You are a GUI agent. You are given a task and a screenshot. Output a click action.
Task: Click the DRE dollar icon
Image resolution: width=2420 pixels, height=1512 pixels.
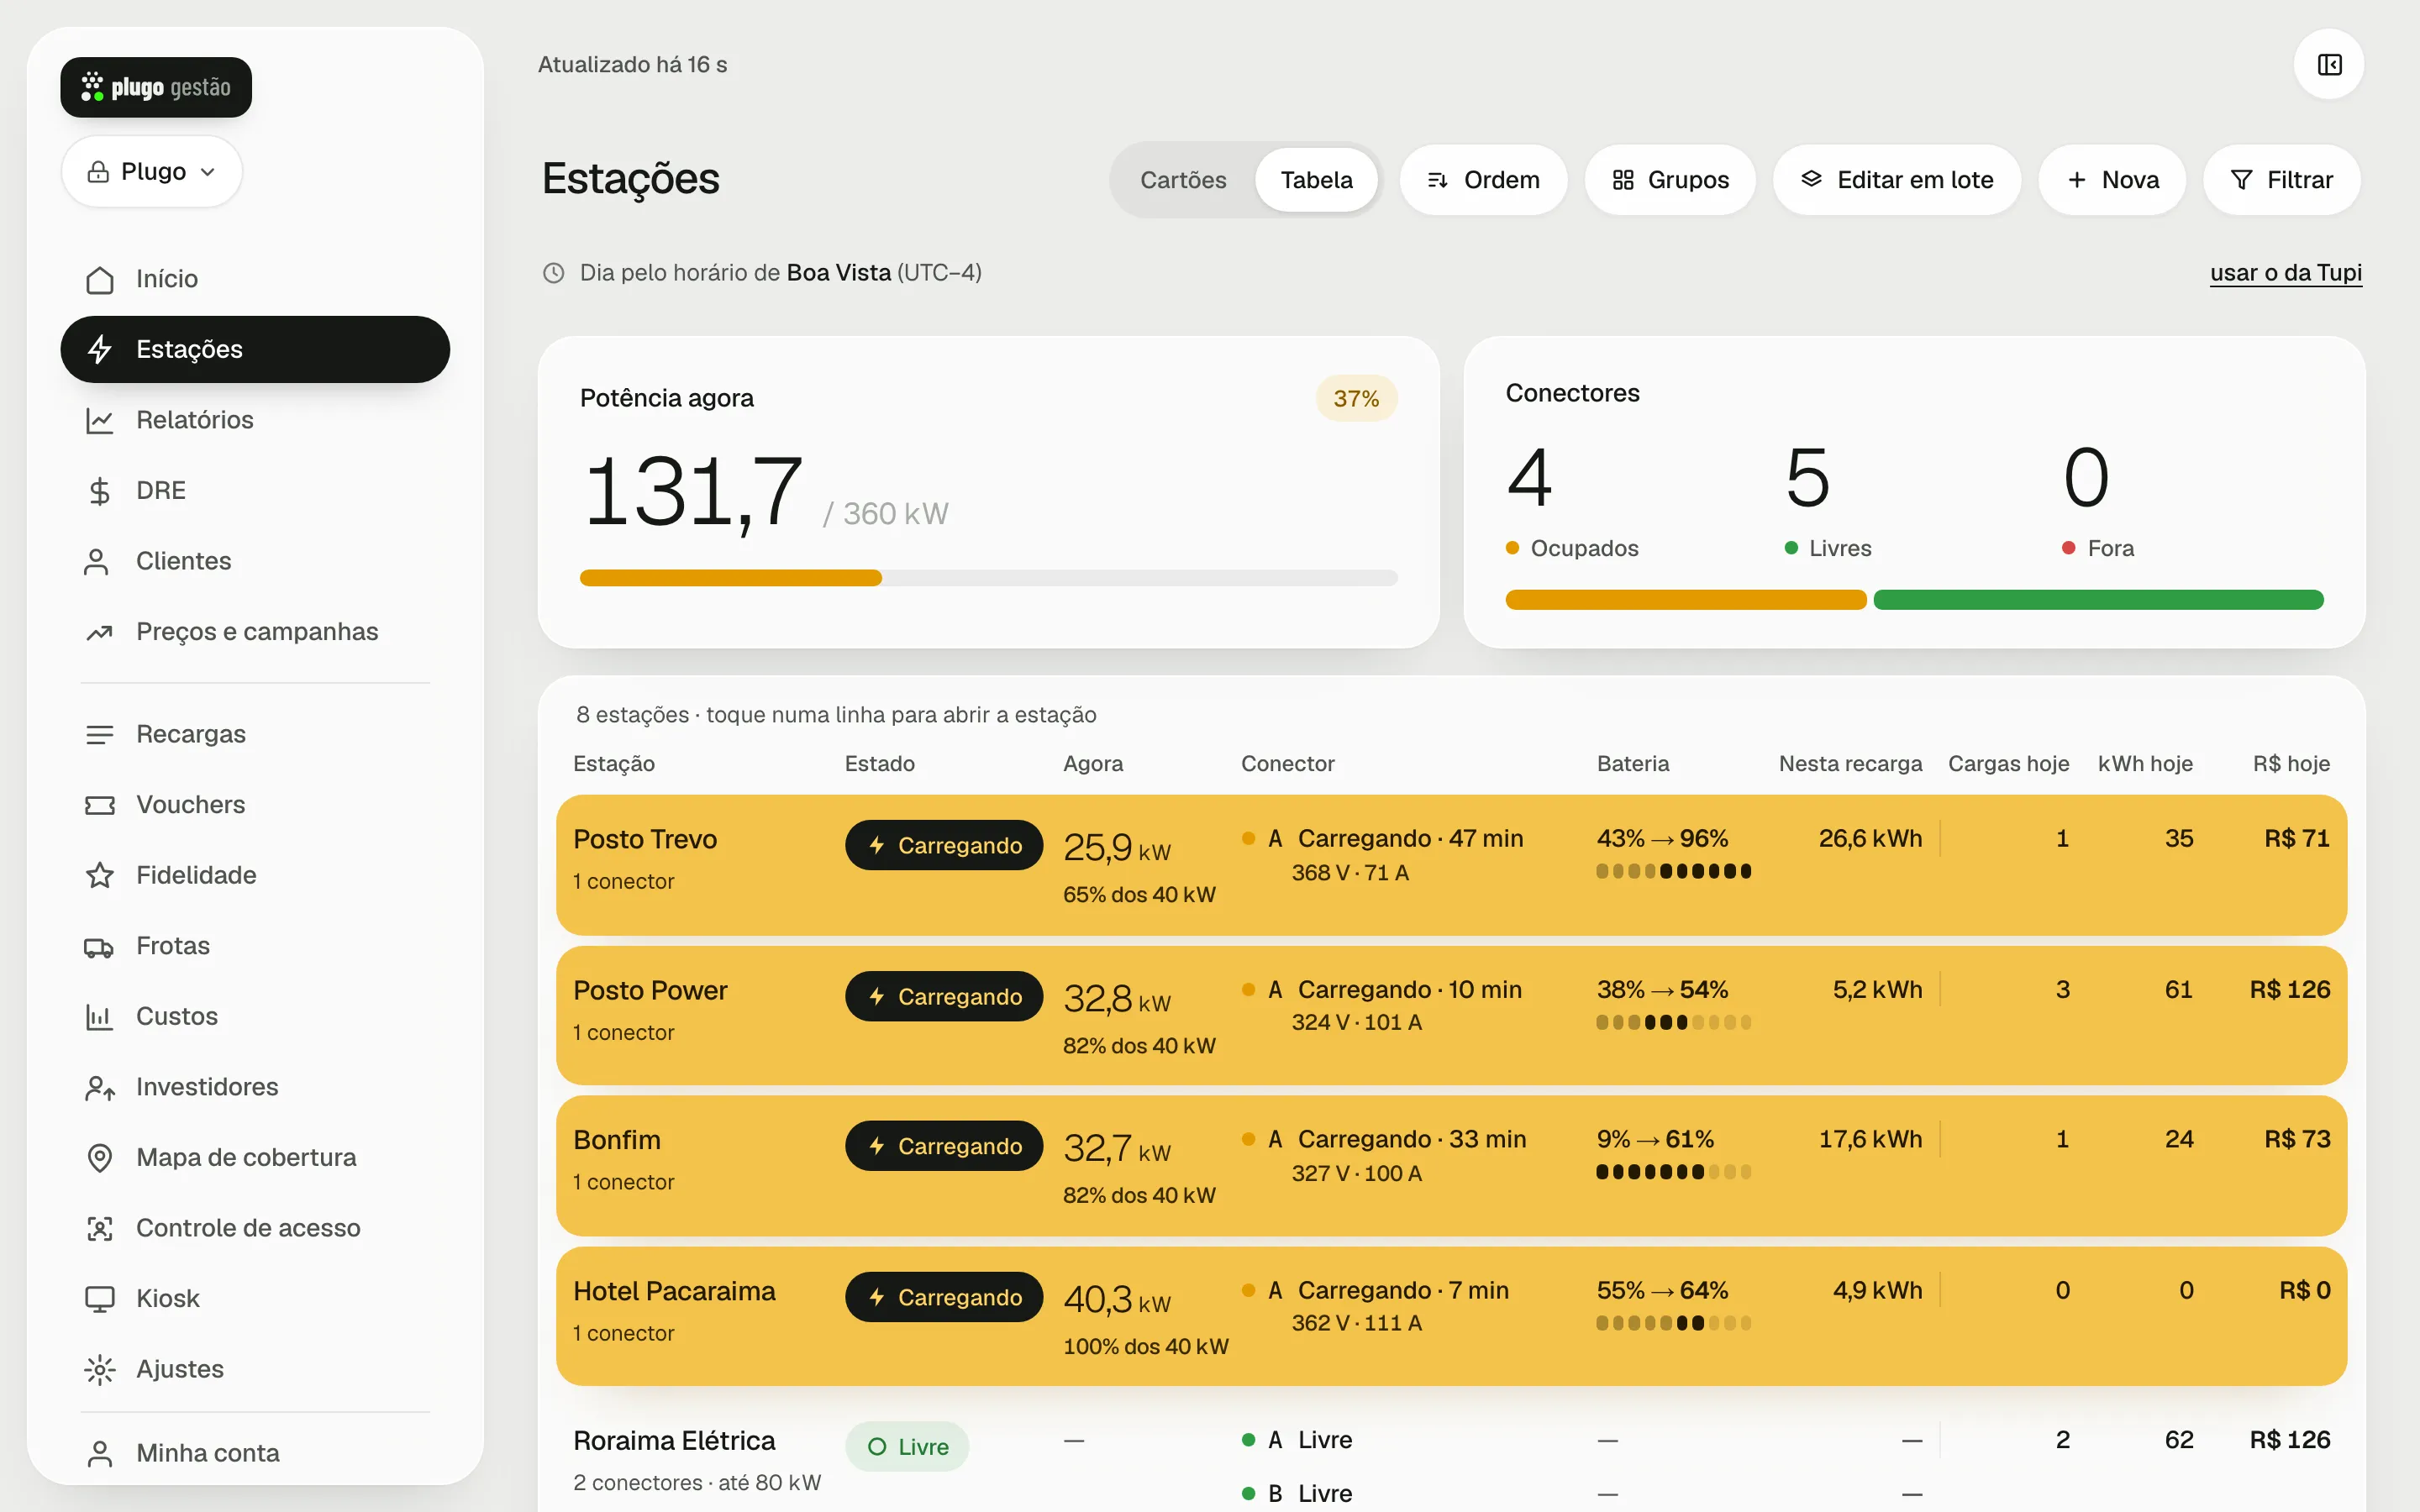pyautogui.click(x=99, y=491)
